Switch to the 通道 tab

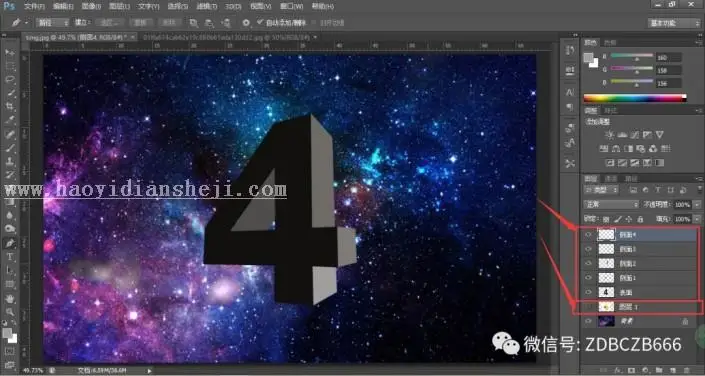click(x=611, y=179)
